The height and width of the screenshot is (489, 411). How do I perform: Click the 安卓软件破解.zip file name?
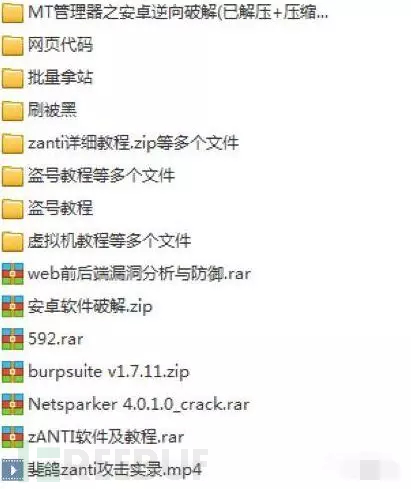(x=90, y=306)
